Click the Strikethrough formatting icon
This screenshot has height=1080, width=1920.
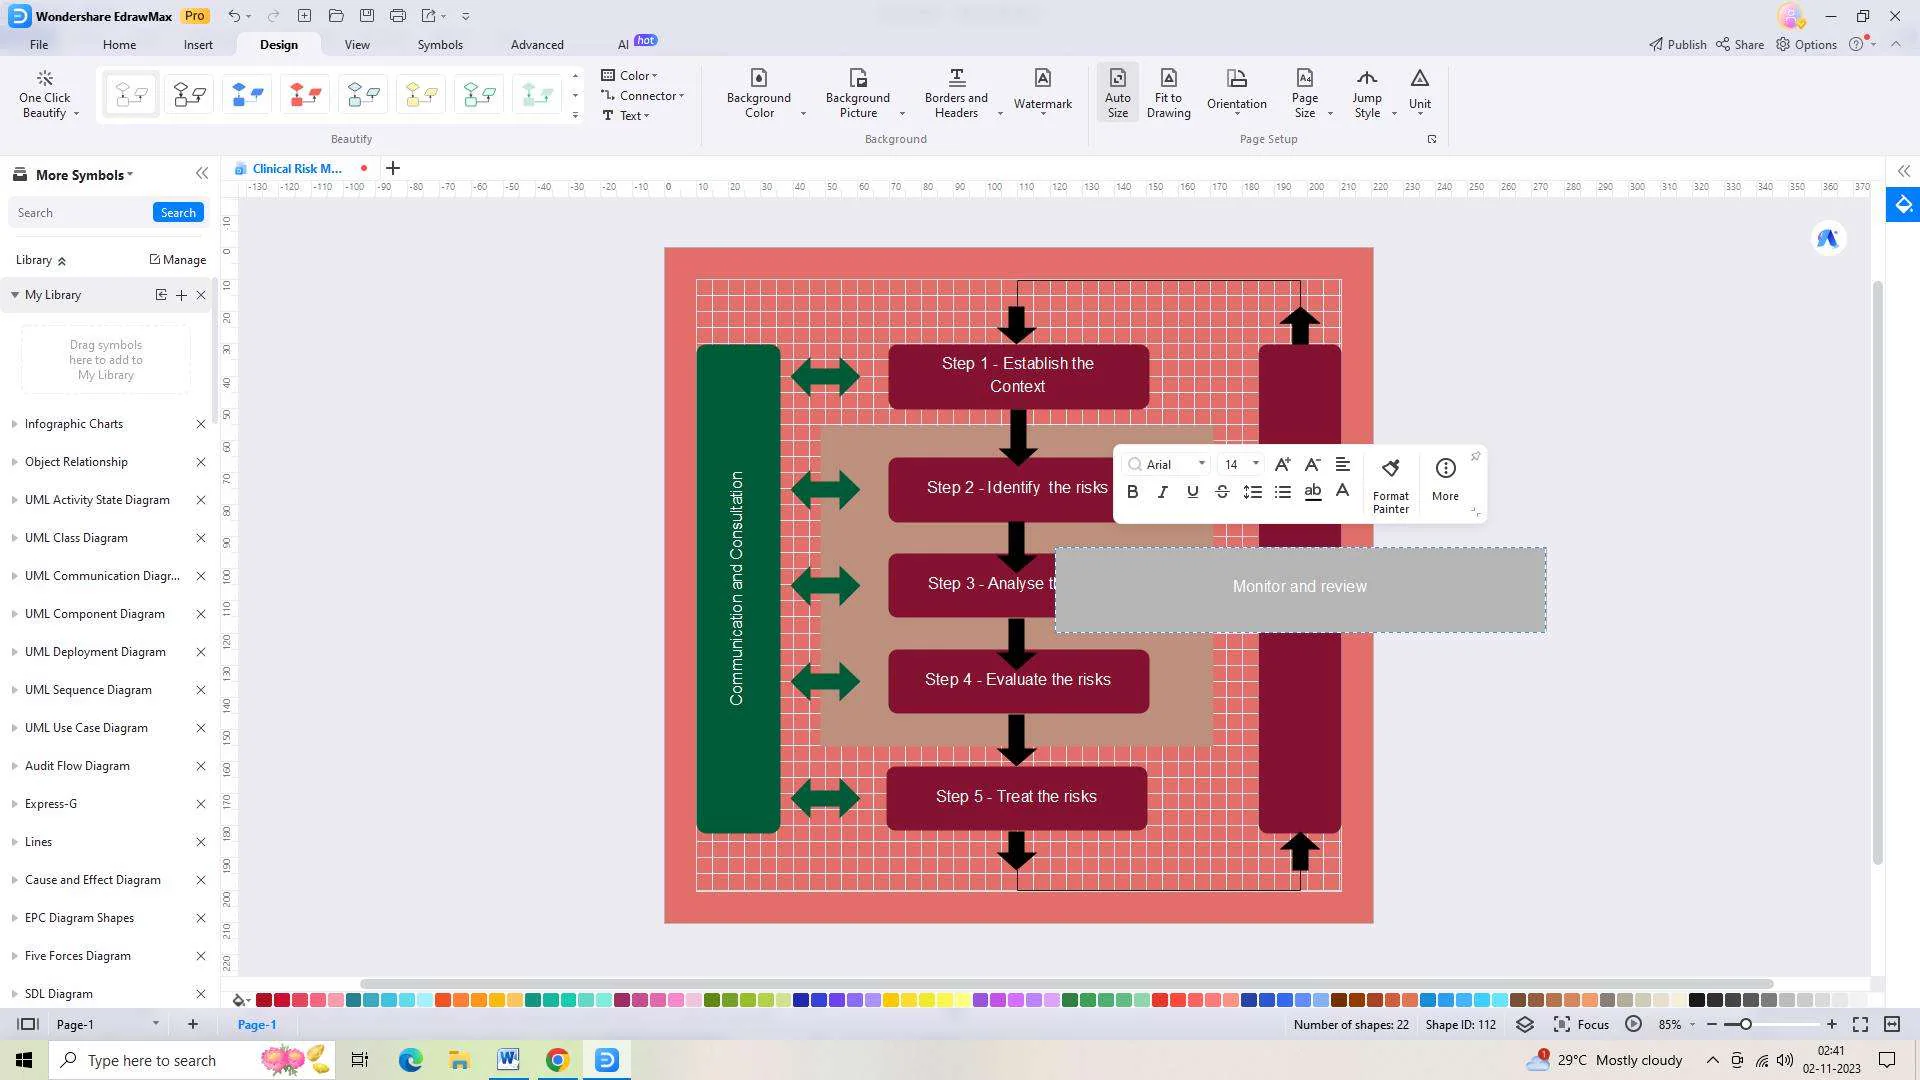tap(1222, 492)
